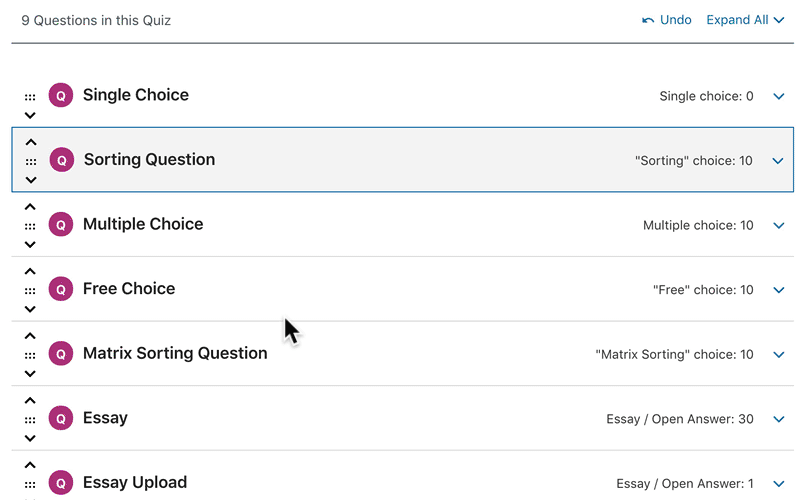Click drag handle for Essay question

click(30, 420)
